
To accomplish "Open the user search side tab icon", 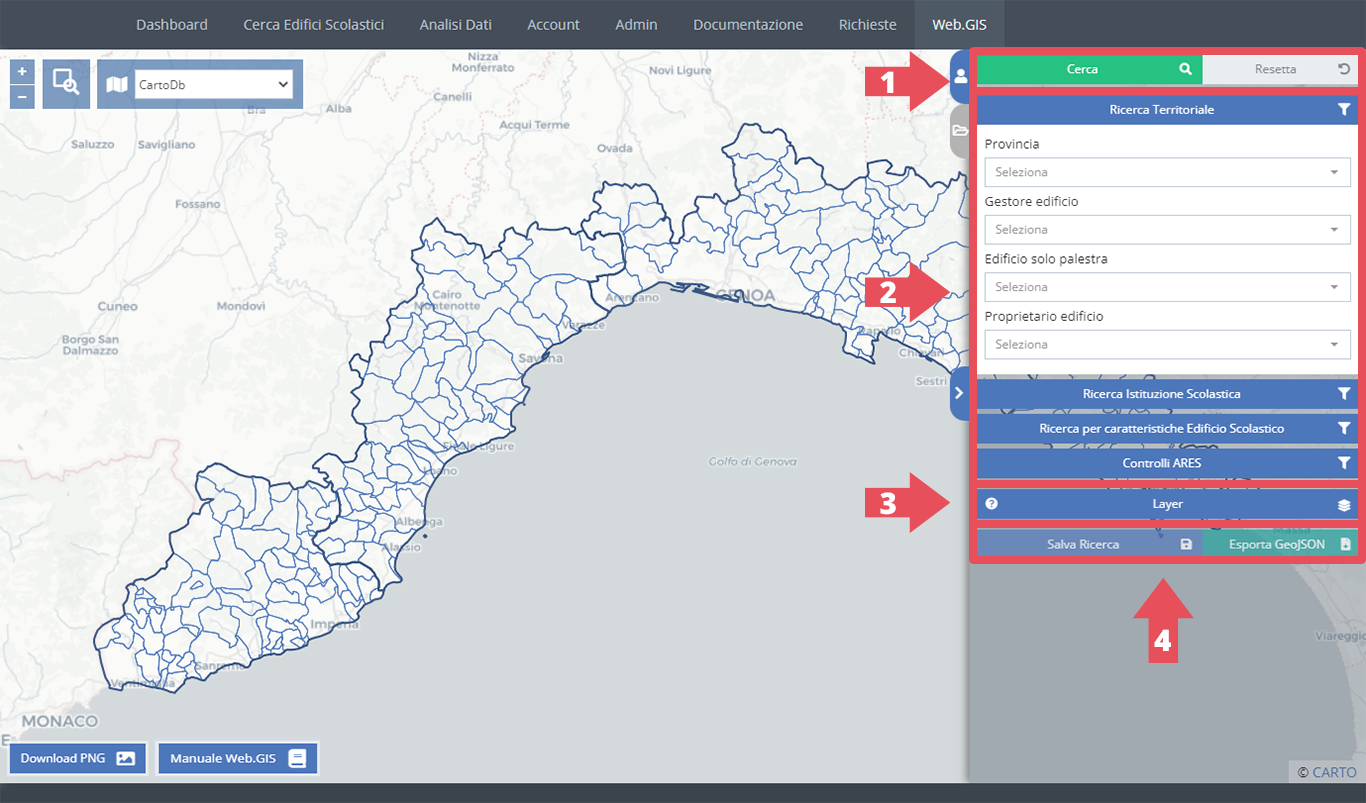I will [x=960, y=76].
